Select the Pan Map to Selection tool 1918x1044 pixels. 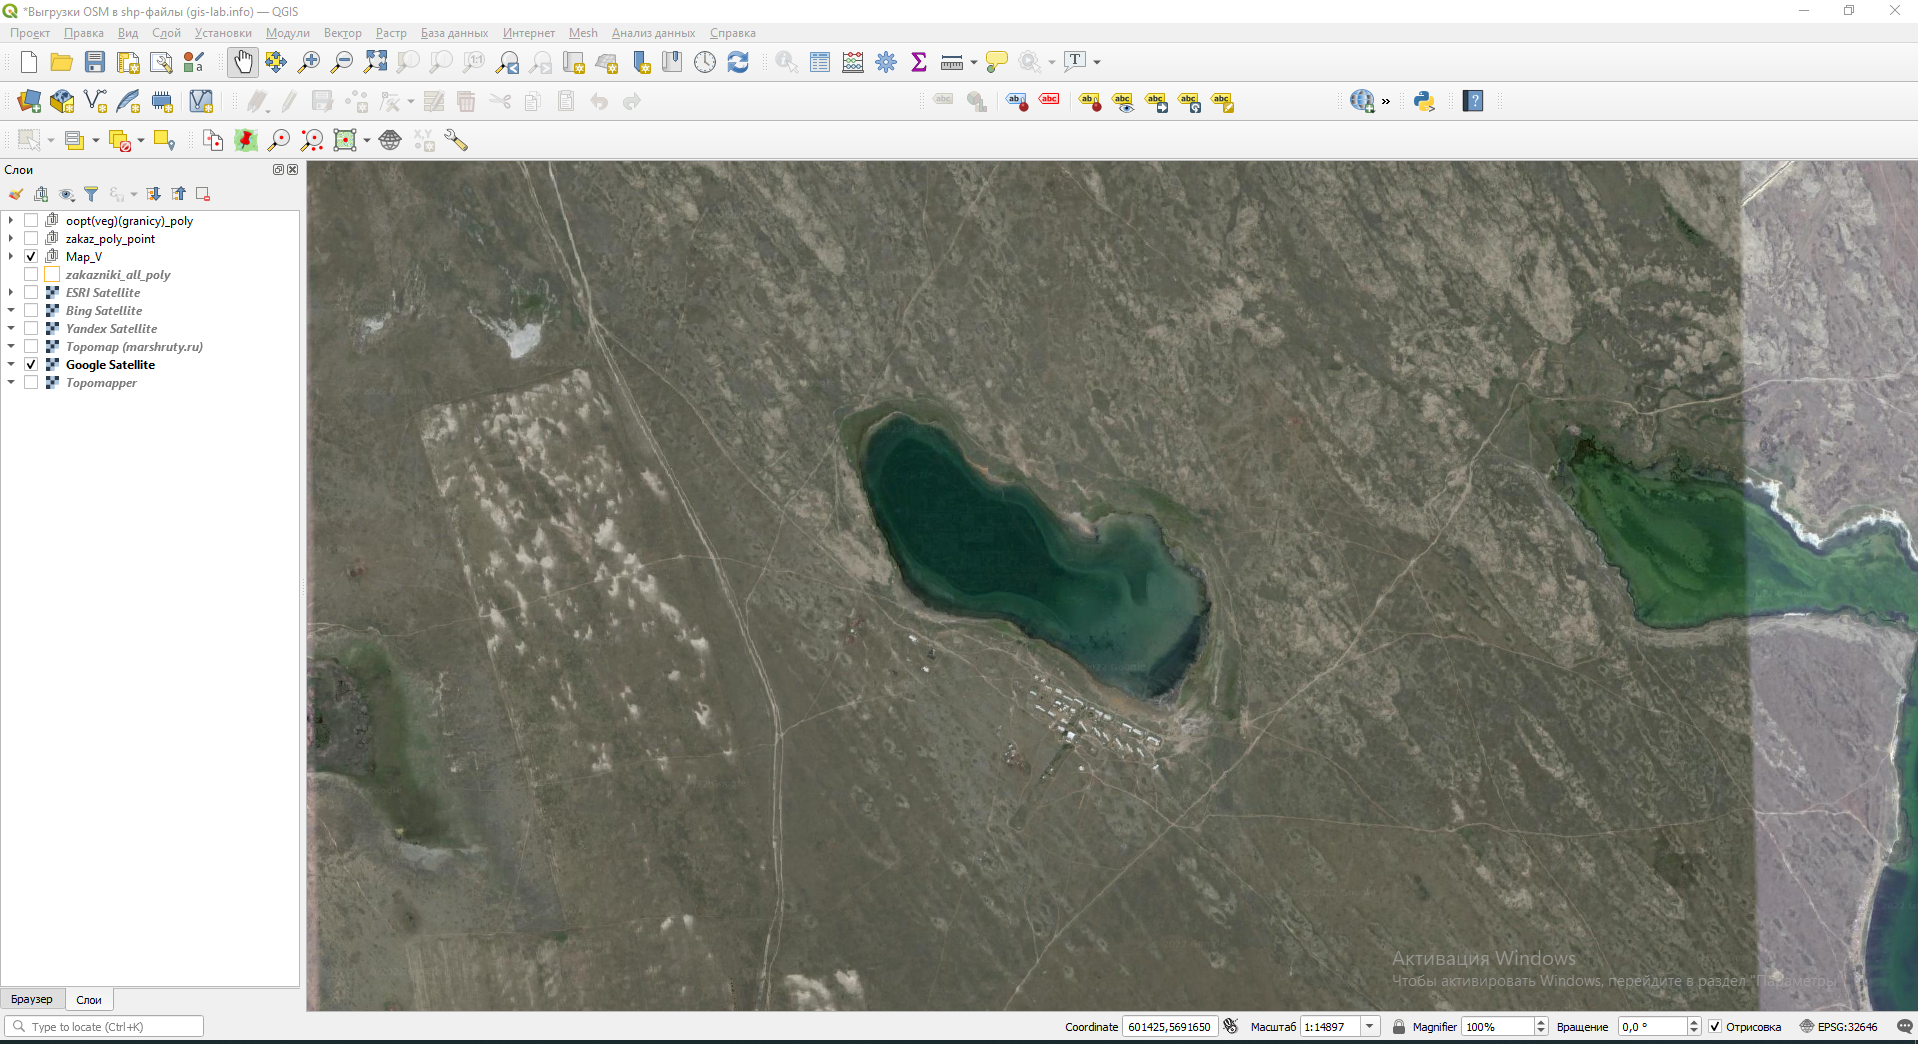(x=276, y=62)
